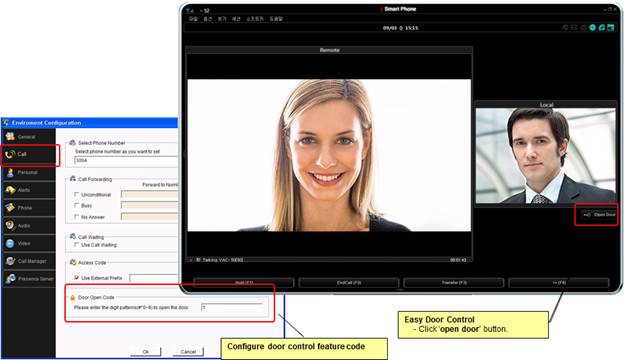Open the Audio settings category
The height and width of the screenshot is (360, 624).
pos(28,226)
